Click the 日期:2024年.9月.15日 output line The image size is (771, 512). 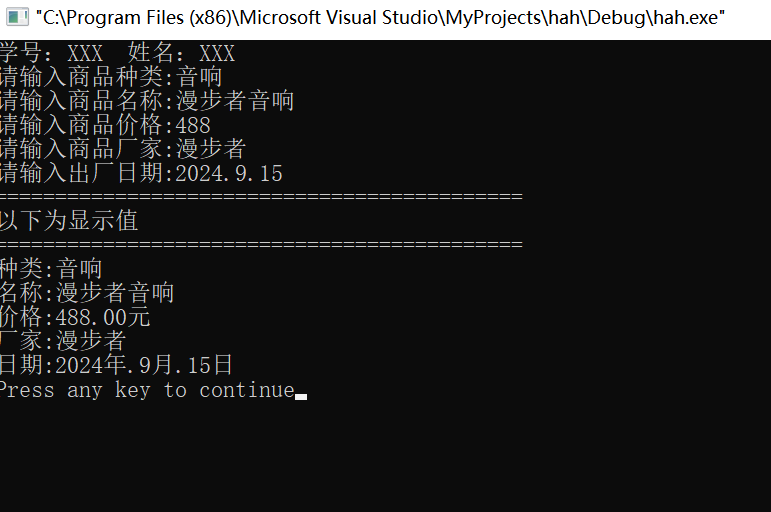pyautogui.click(x=116, y=365)
